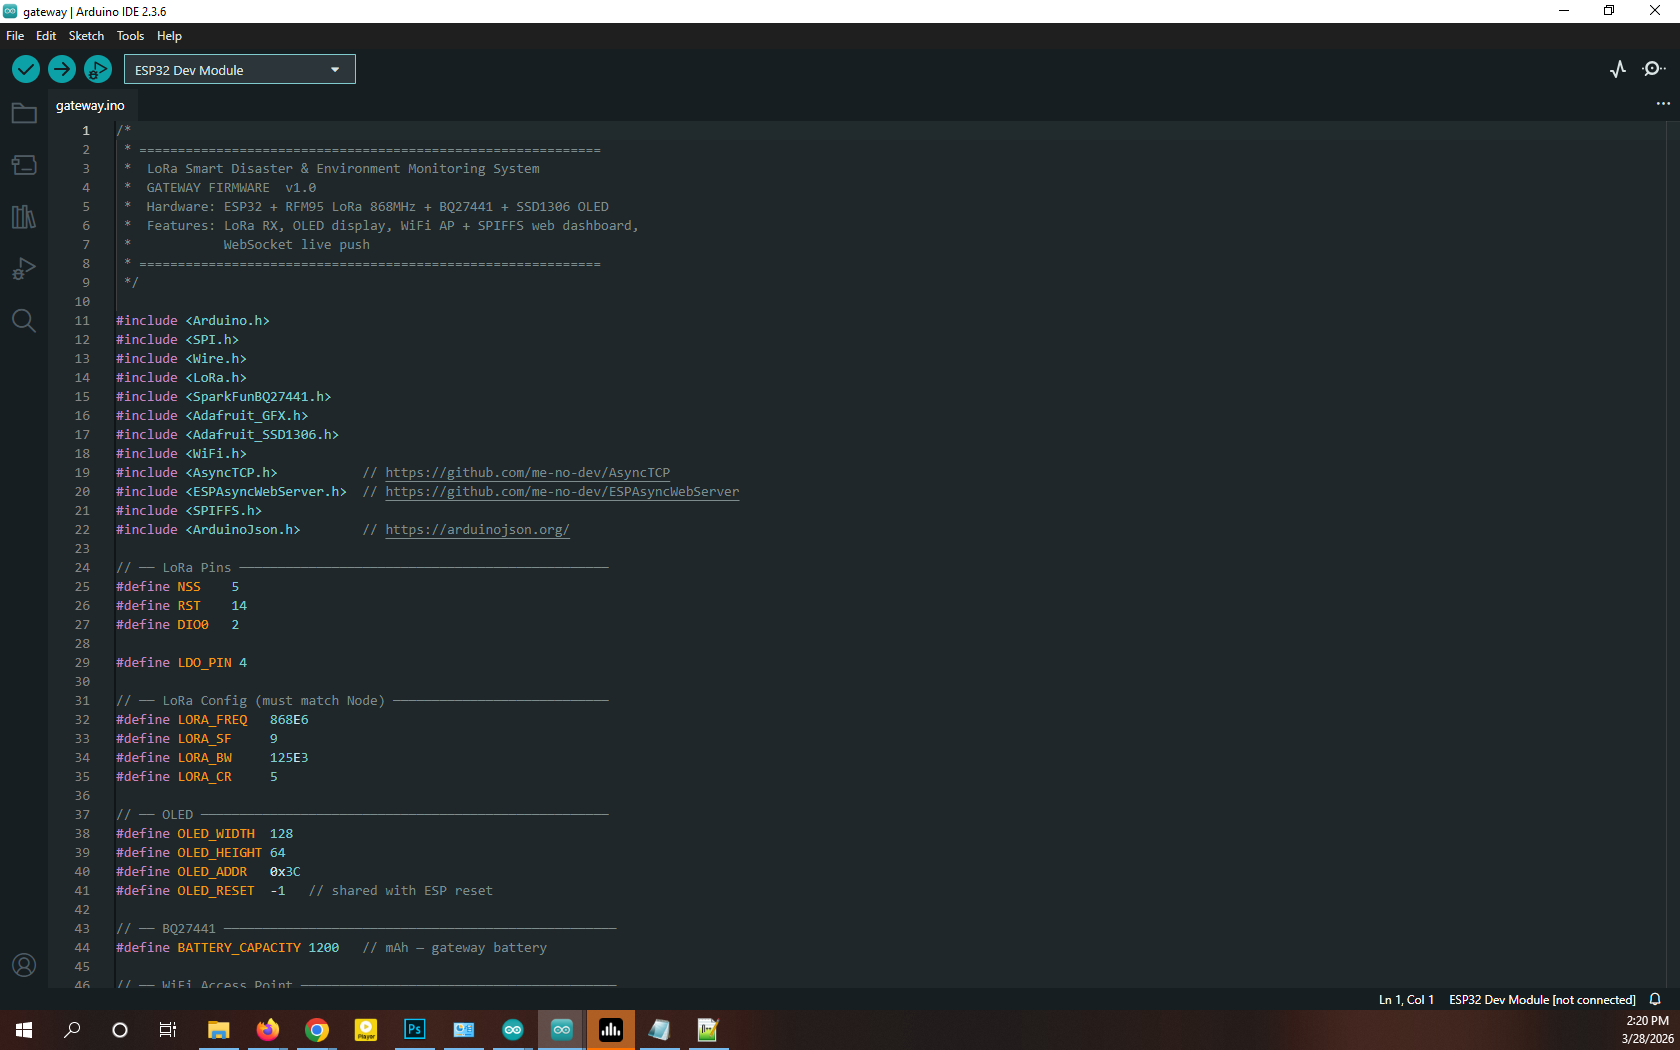The height and width of the screenshot is (1050, 1680).
Task: Click the #include <Adafruit_SSD1306.h> line
Action: [228, 435]
